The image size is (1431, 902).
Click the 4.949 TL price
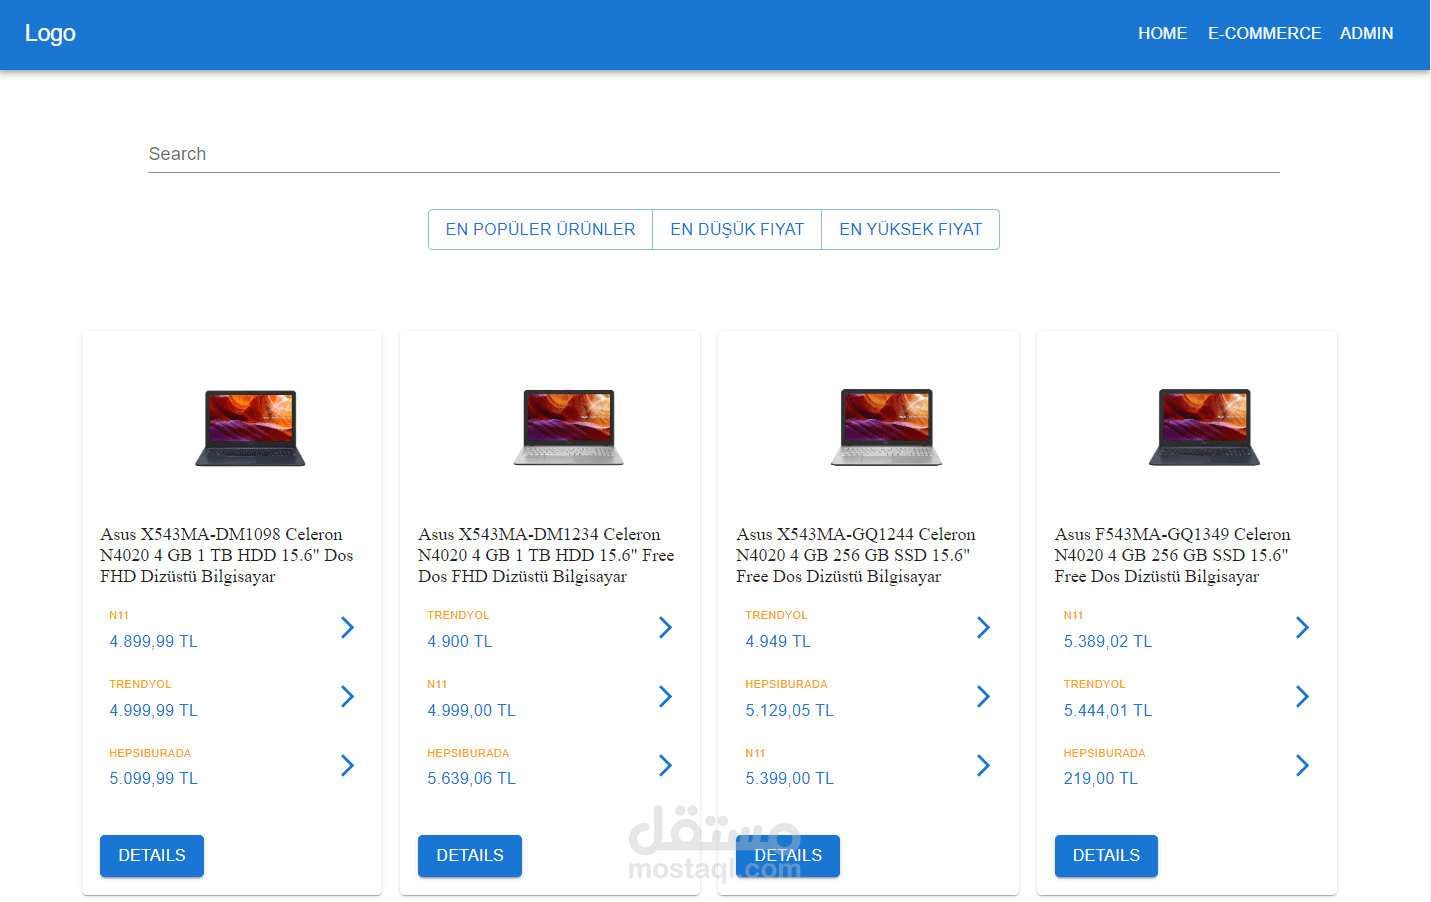coord(778,642)
